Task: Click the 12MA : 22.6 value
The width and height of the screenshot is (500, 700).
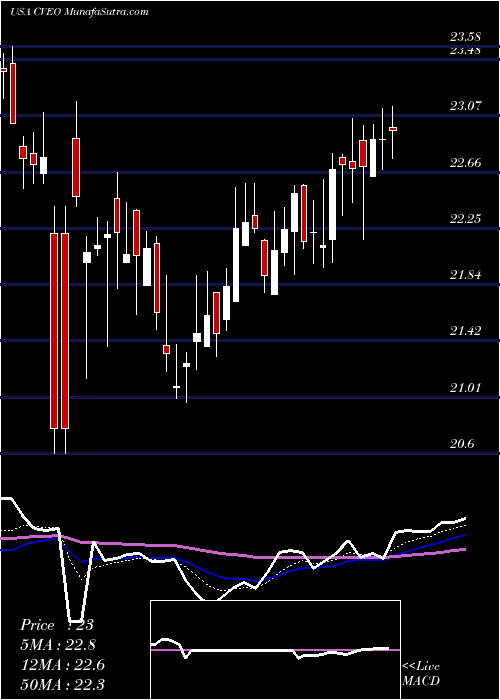Action: click(62, 664)
